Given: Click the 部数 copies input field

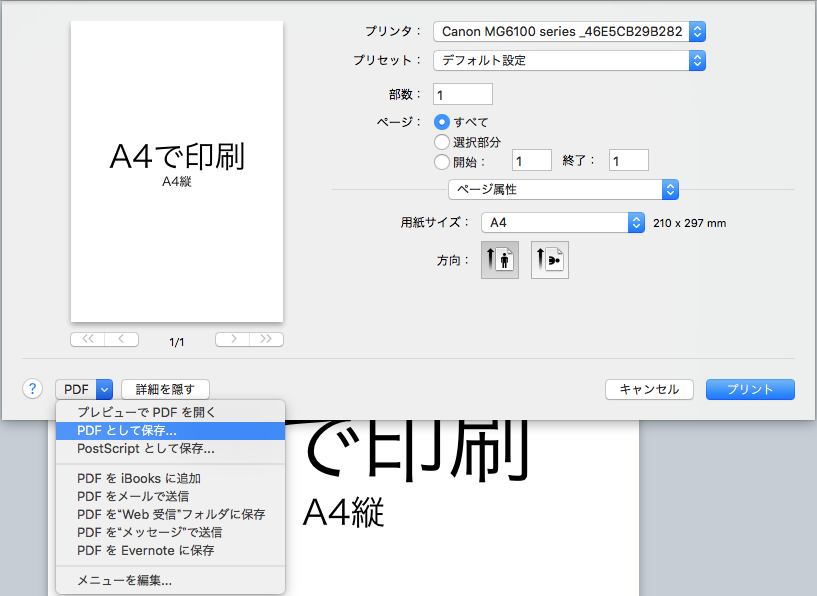Looking at the screenshot, I should pyautogui.click(x=463, y=94).
